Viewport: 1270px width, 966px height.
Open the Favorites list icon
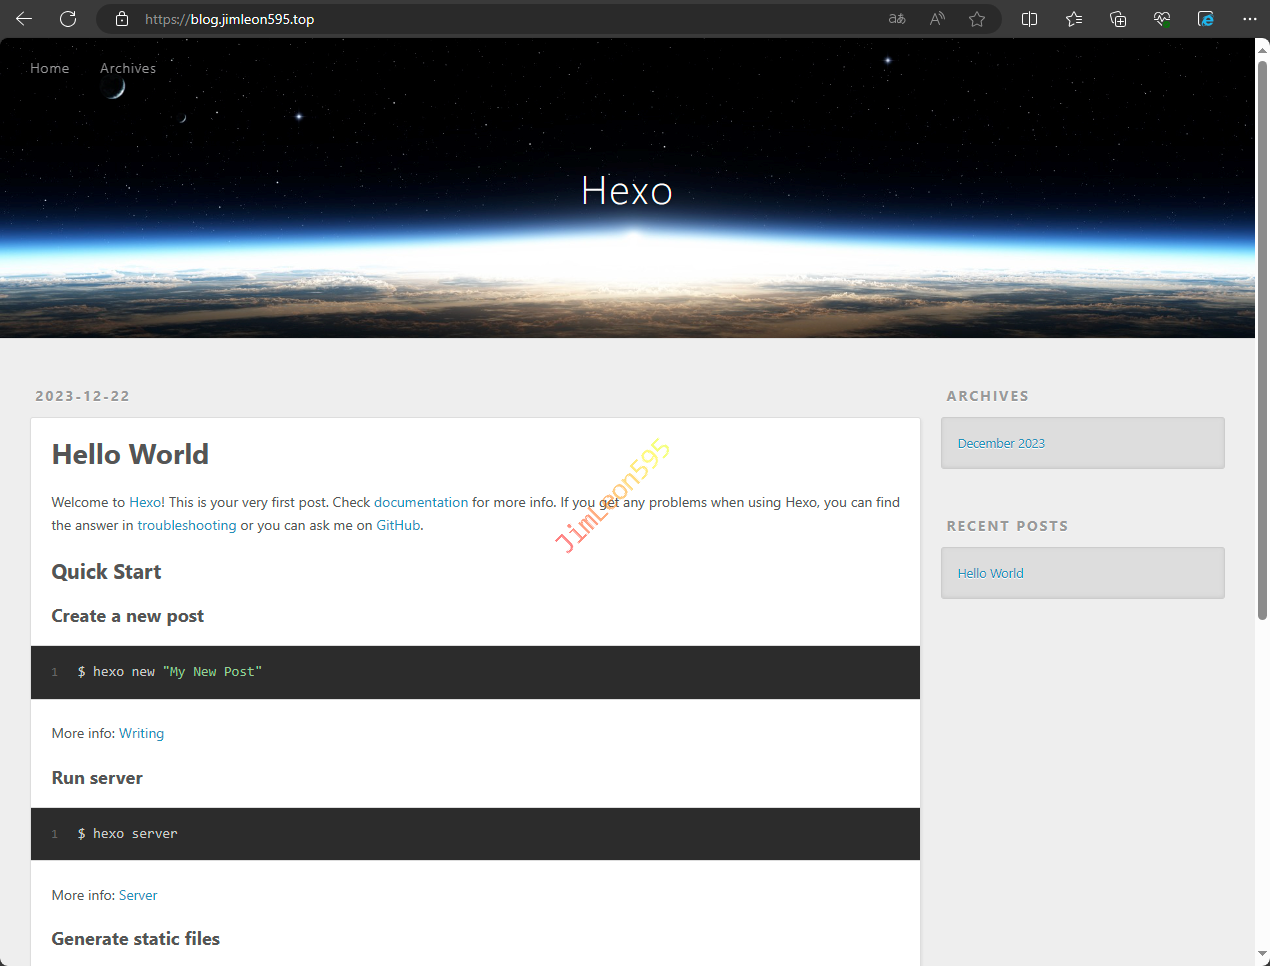[1074, 19]
